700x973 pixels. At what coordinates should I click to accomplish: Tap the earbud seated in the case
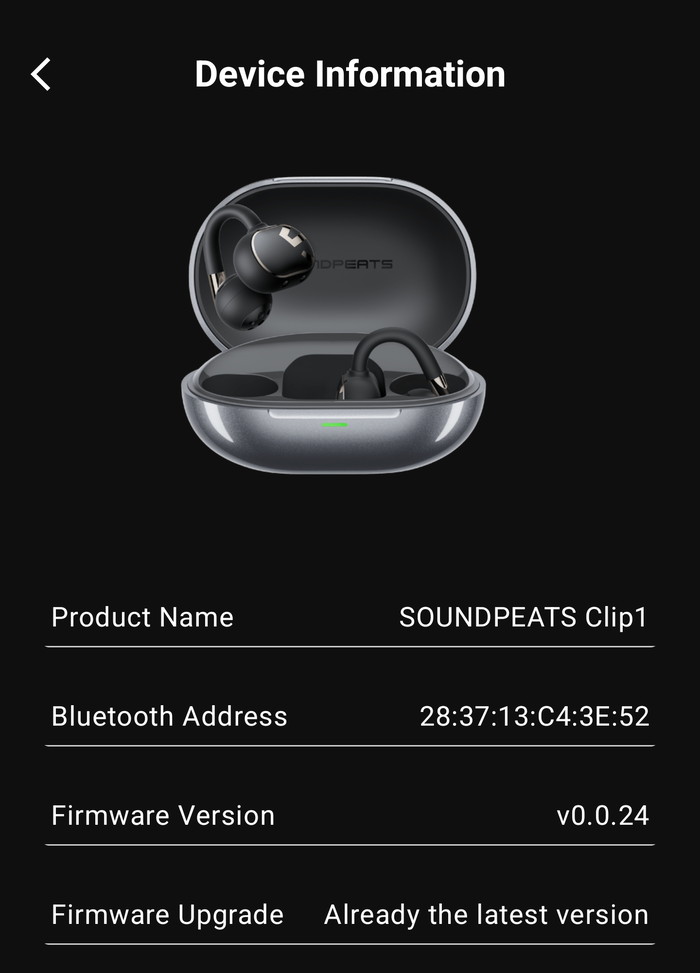pos(392,365)
